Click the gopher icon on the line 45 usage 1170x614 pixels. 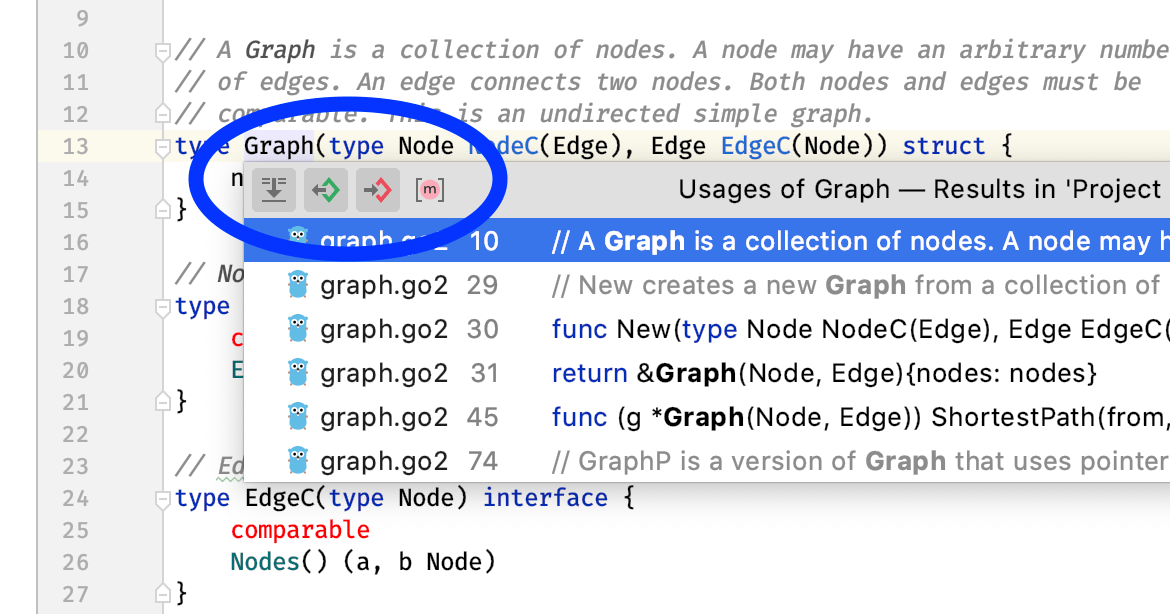pos(298,417)
